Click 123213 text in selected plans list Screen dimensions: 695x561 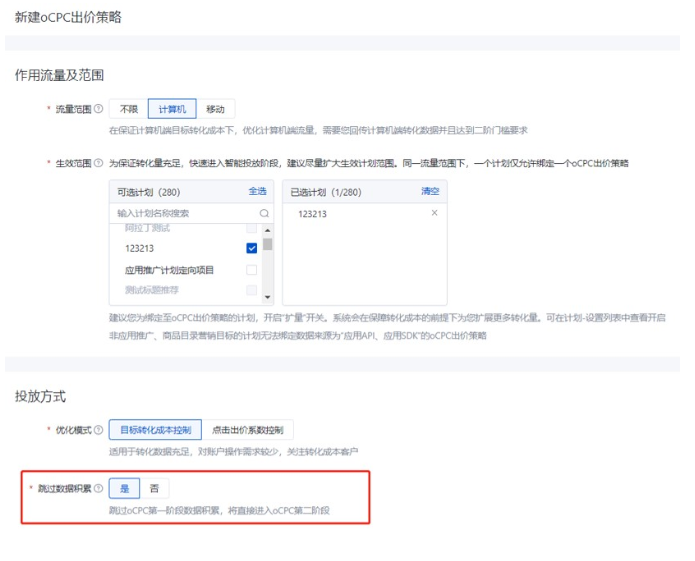[312, 214]
